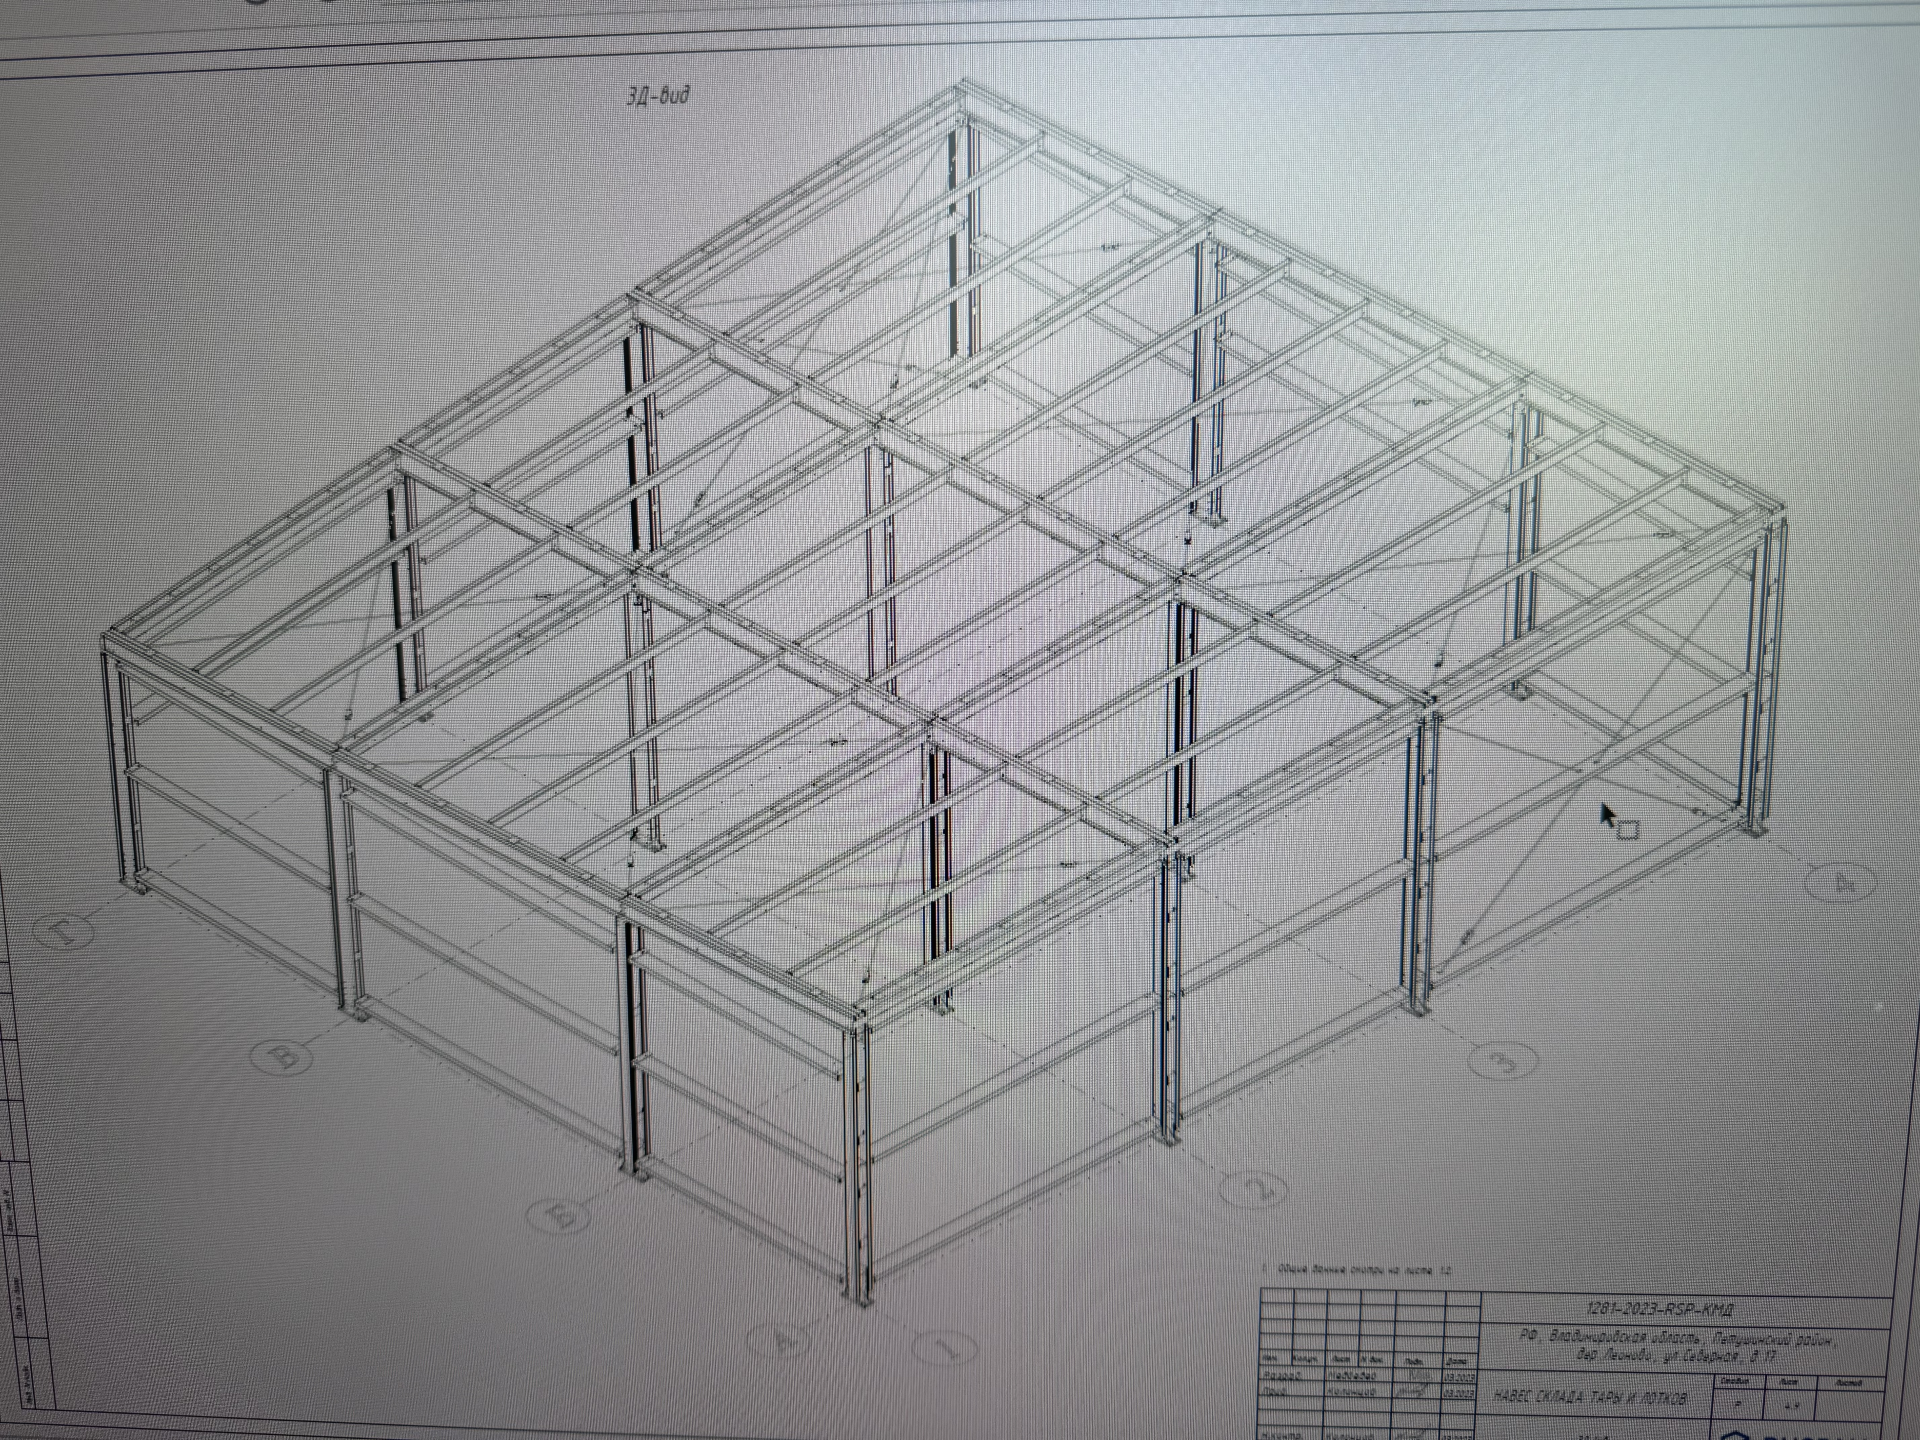Select the НАВЕС СКЛАДА ТАРЫ И ЛОТКОВ title
This screenshot has height=1440, width=1920.
click(x=1590, y=1396)
